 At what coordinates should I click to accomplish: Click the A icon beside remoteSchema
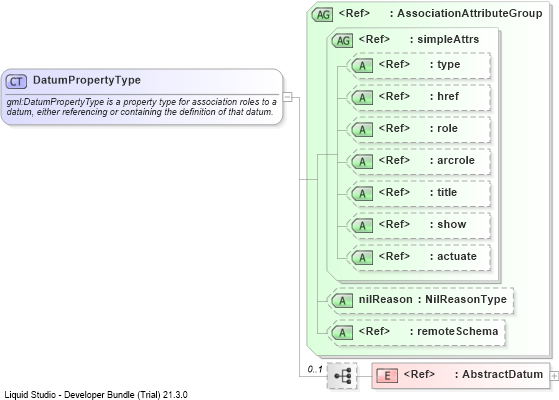[342, 333]
